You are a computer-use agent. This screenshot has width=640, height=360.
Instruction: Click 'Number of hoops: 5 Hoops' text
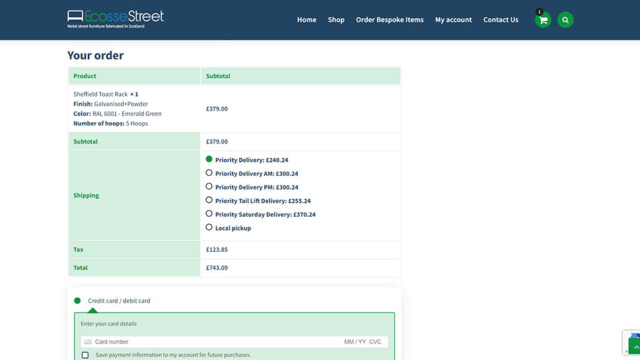pyautogui.click(x=111, y=124)
